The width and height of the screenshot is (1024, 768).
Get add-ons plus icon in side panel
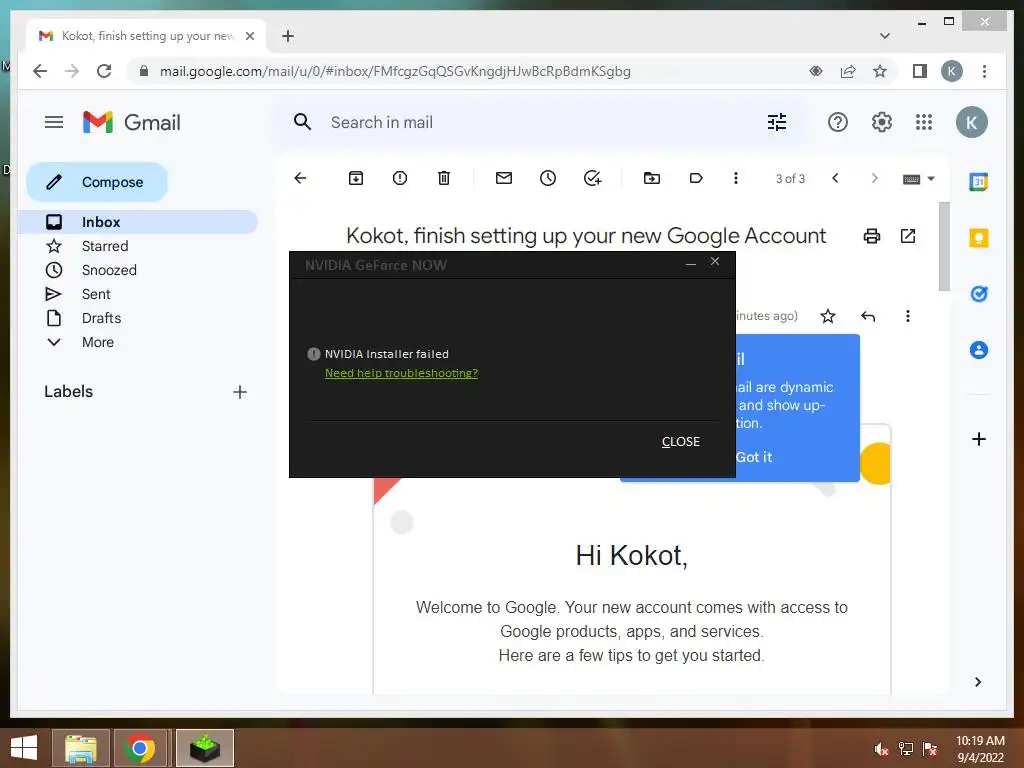pos(978,439)
